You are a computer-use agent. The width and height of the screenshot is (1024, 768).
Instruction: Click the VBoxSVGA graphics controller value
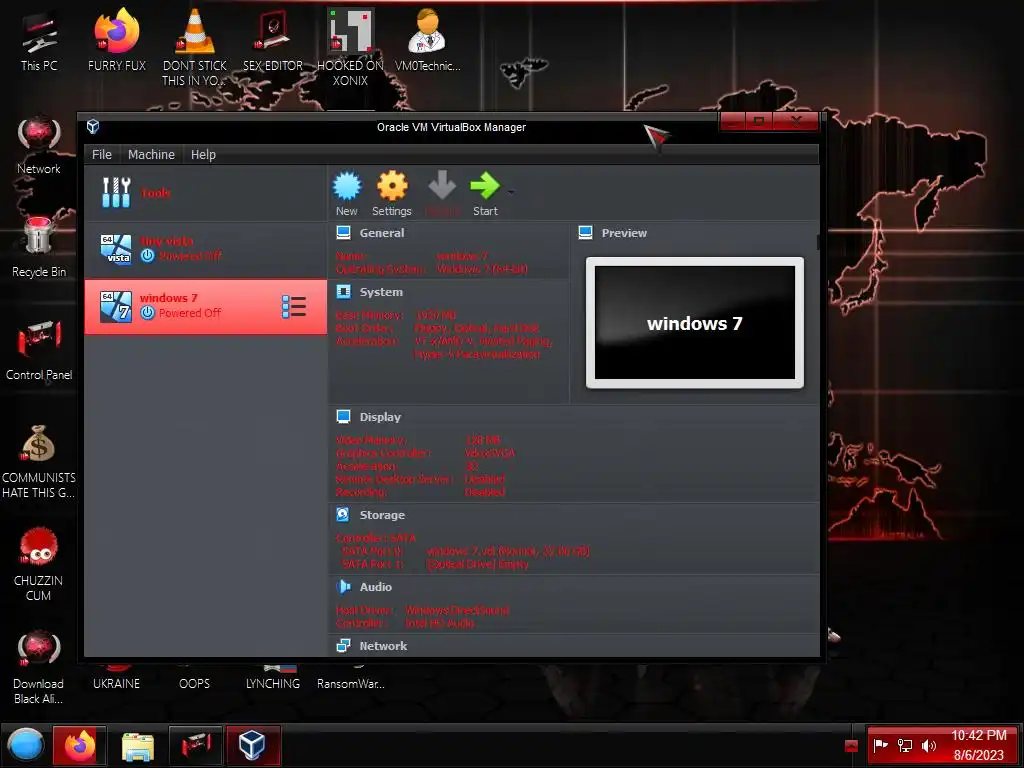(489, 453)
